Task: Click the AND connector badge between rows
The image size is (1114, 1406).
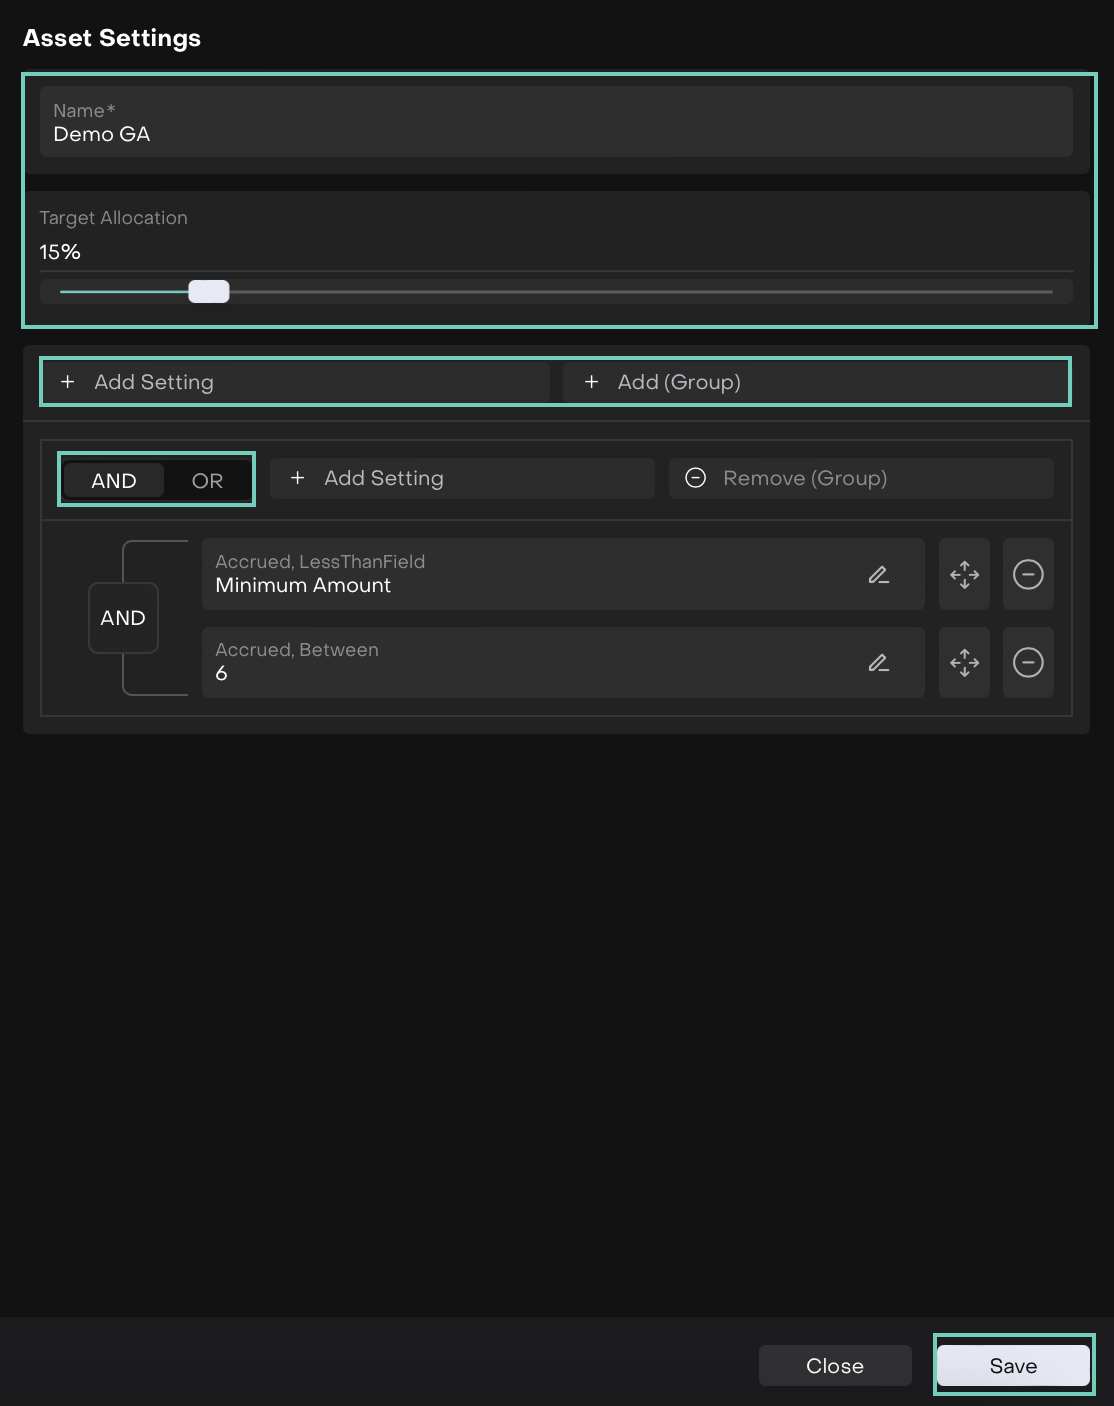Action: click(123, 618)
